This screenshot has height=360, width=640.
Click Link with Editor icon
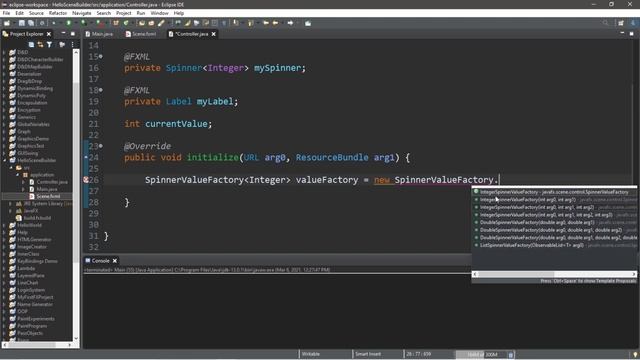40,44
